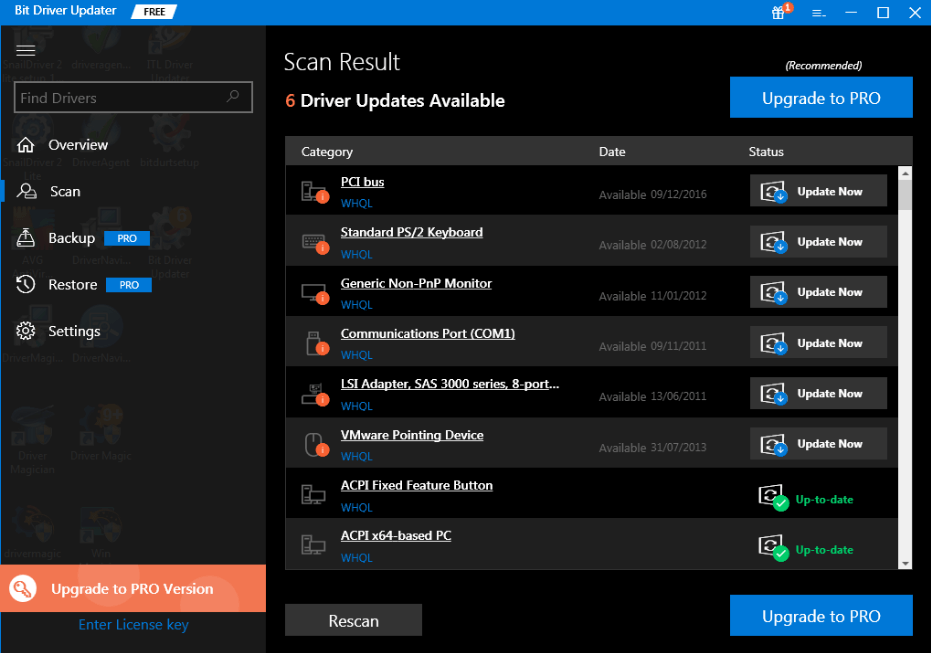Image resolution: width=931 pixels, height=653 pixels.
Task: Click Upgrade to PRO at top right
Action: click(821, 97)
